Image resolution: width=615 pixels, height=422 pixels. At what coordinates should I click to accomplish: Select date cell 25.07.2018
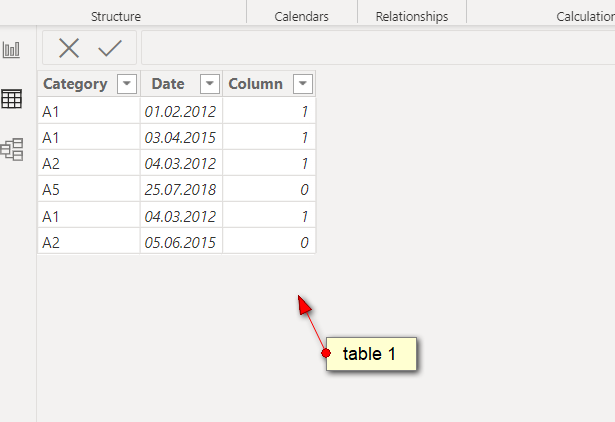click(x=181, y=189)
